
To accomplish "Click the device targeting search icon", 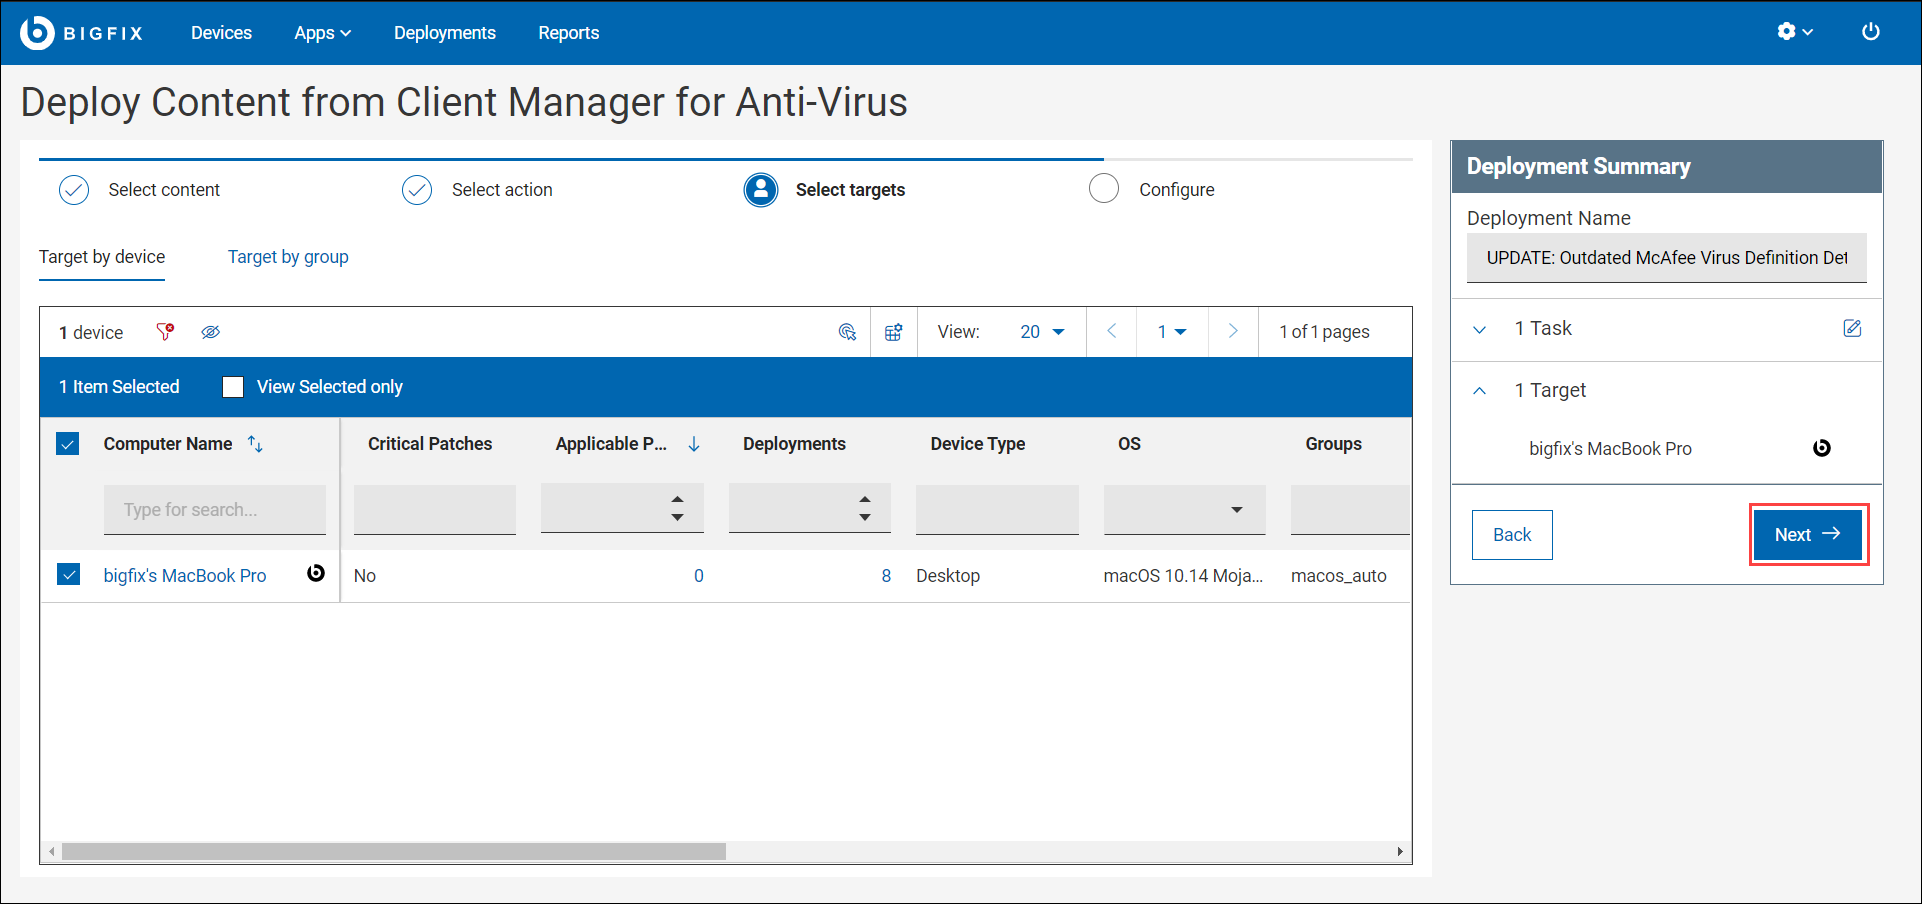I will [x=847, y=332].
